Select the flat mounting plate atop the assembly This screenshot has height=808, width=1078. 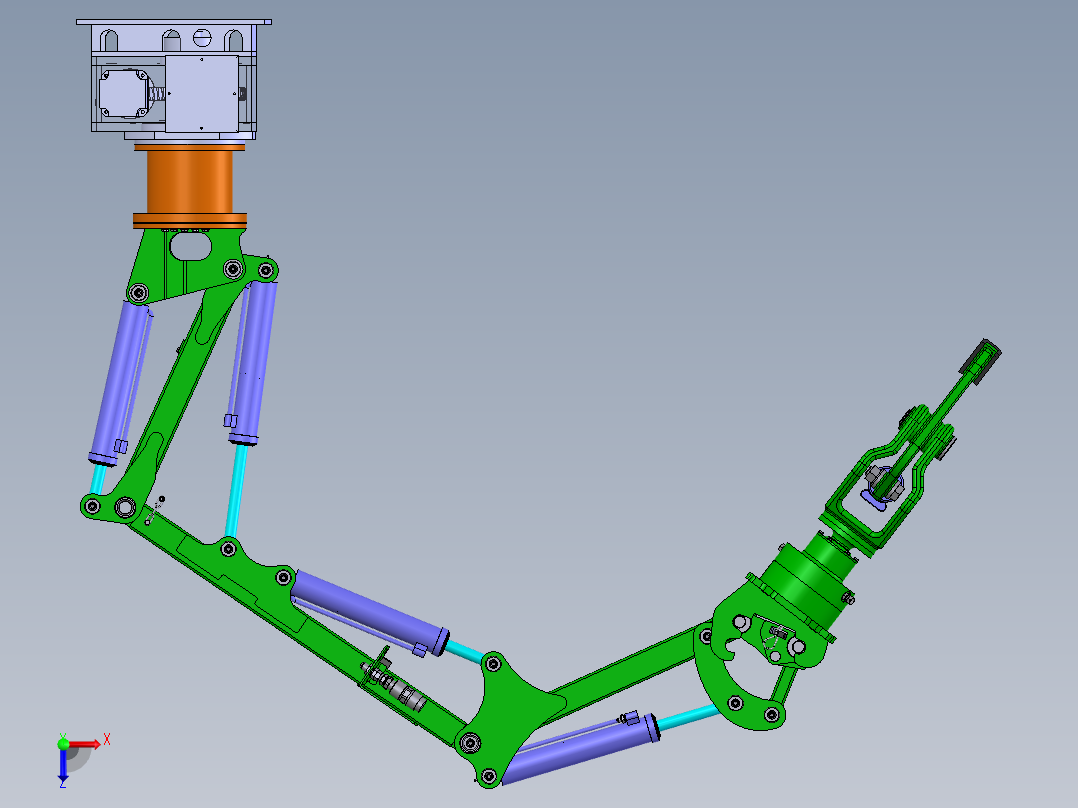(x=173, y=22)
